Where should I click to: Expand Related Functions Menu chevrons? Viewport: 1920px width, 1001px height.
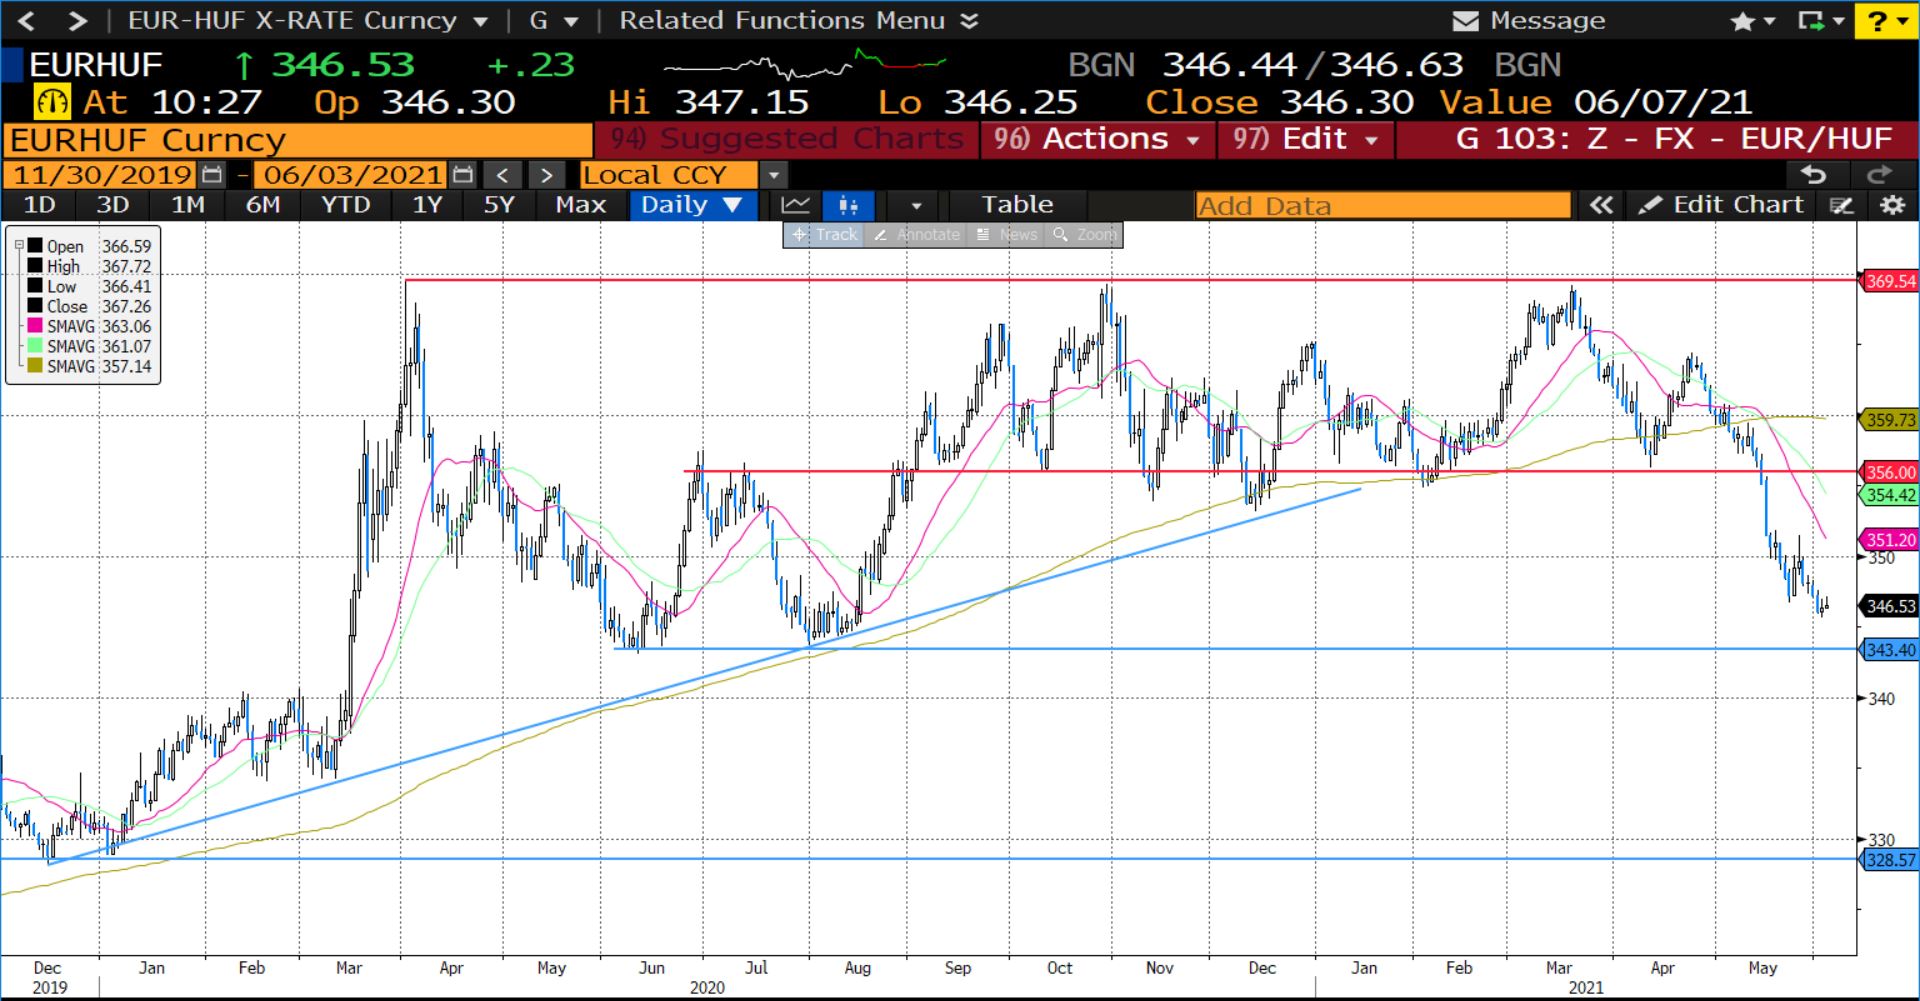click(x=968, y=20)
